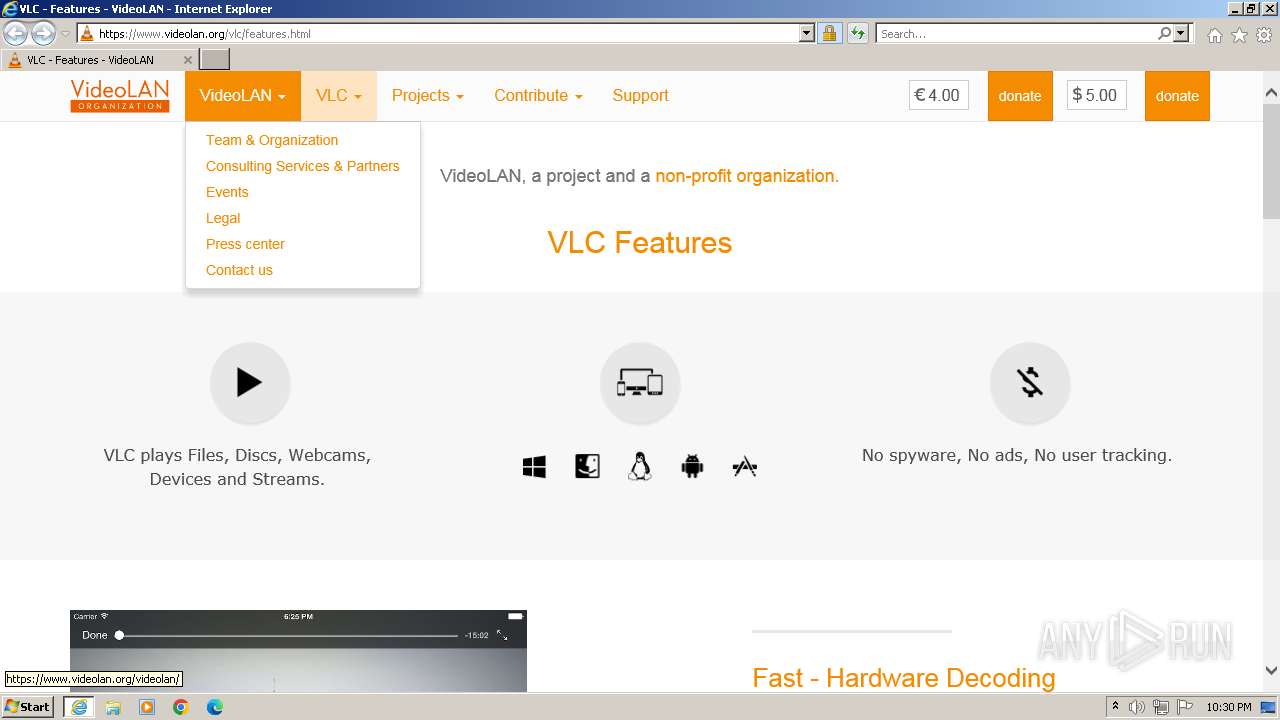Select Consulting Services & Partners entry
This screenshot has width=1280, height=720.
[x=303, y=166]
